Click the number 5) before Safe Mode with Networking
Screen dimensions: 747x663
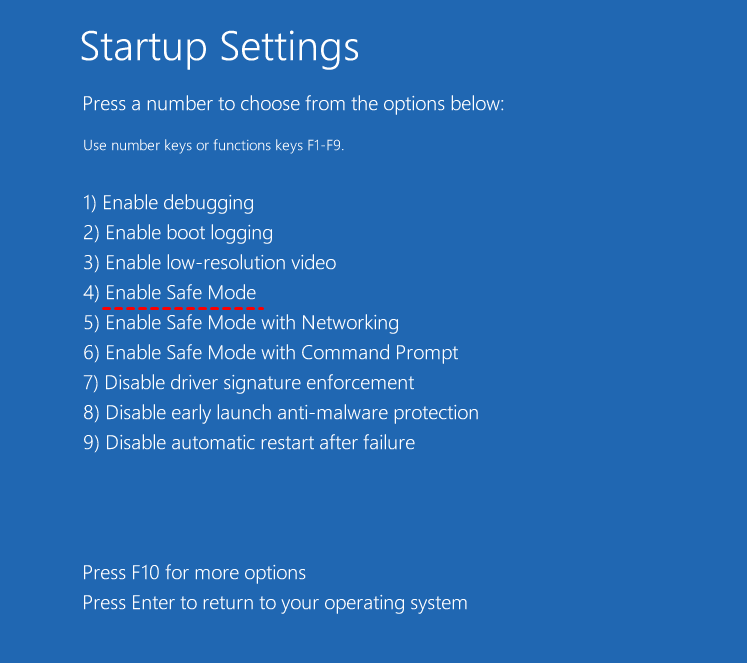click(x=91, y=323)
